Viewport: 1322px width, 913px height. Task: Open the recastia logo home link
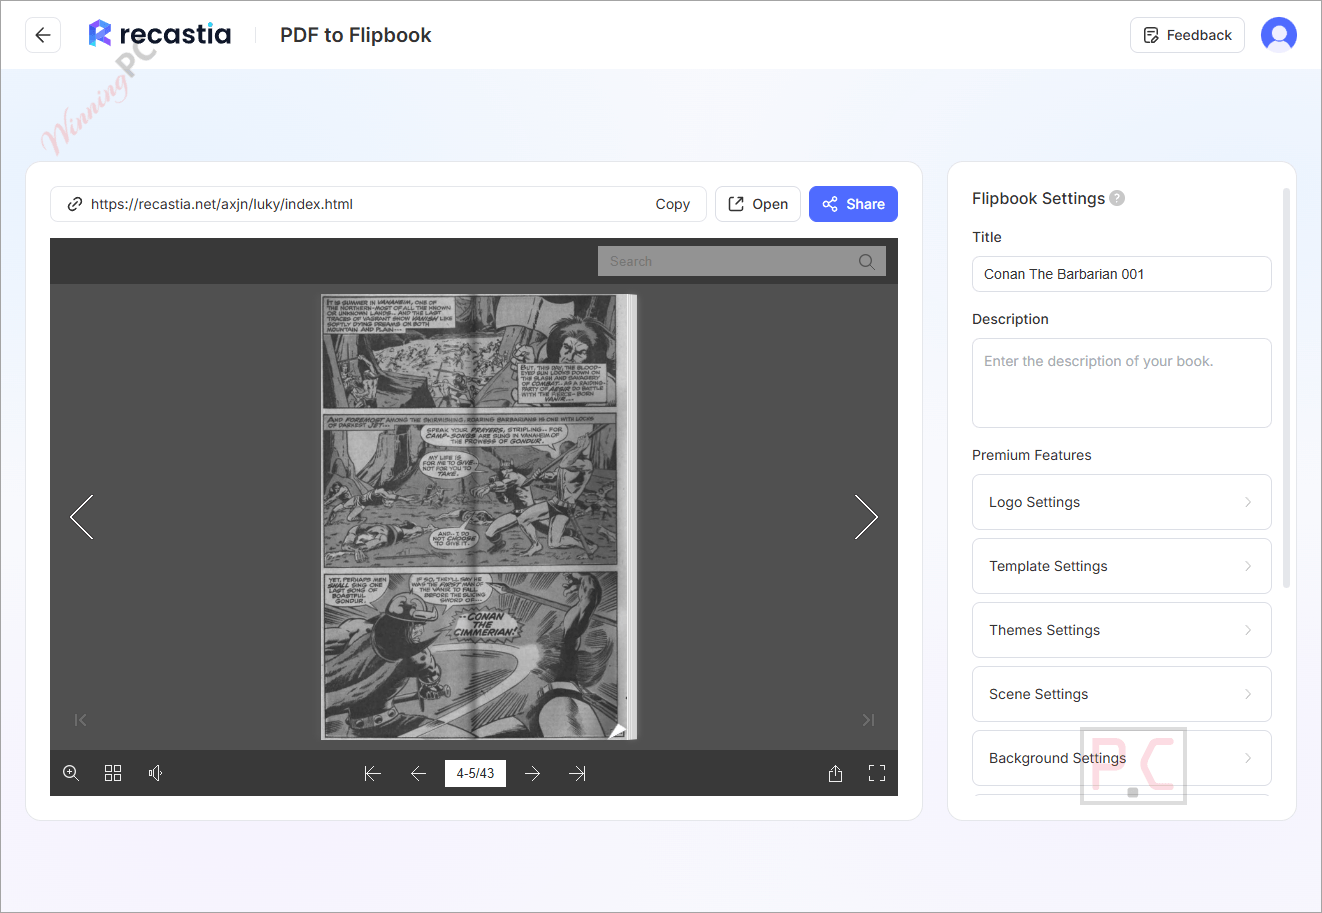tap(160, 34)
